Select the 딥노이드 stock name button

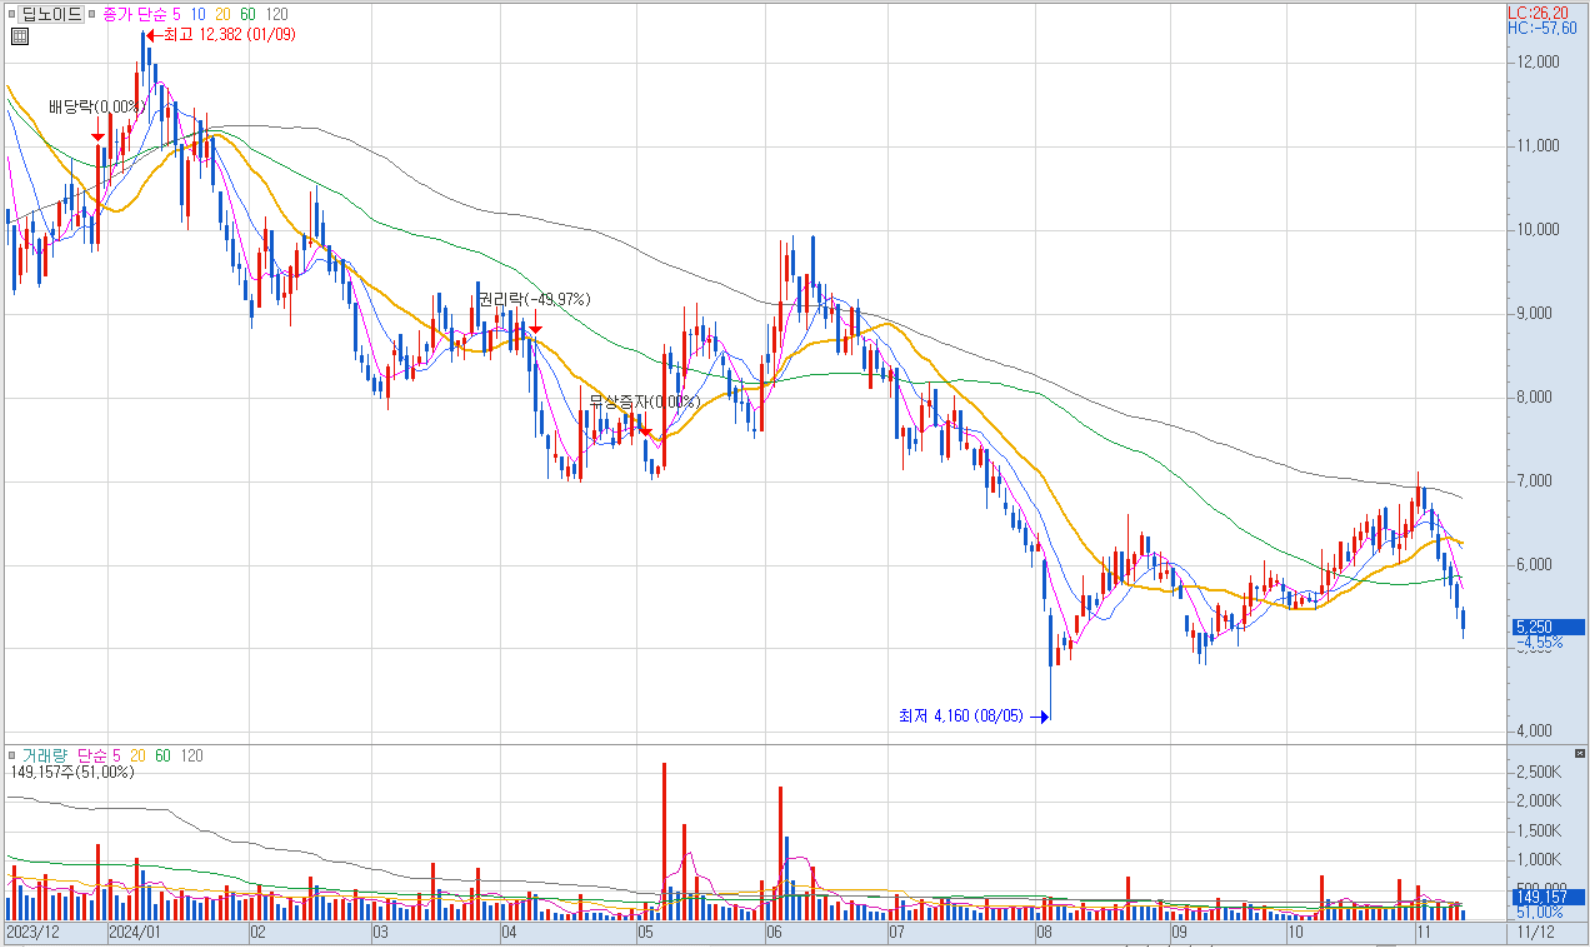52,14
